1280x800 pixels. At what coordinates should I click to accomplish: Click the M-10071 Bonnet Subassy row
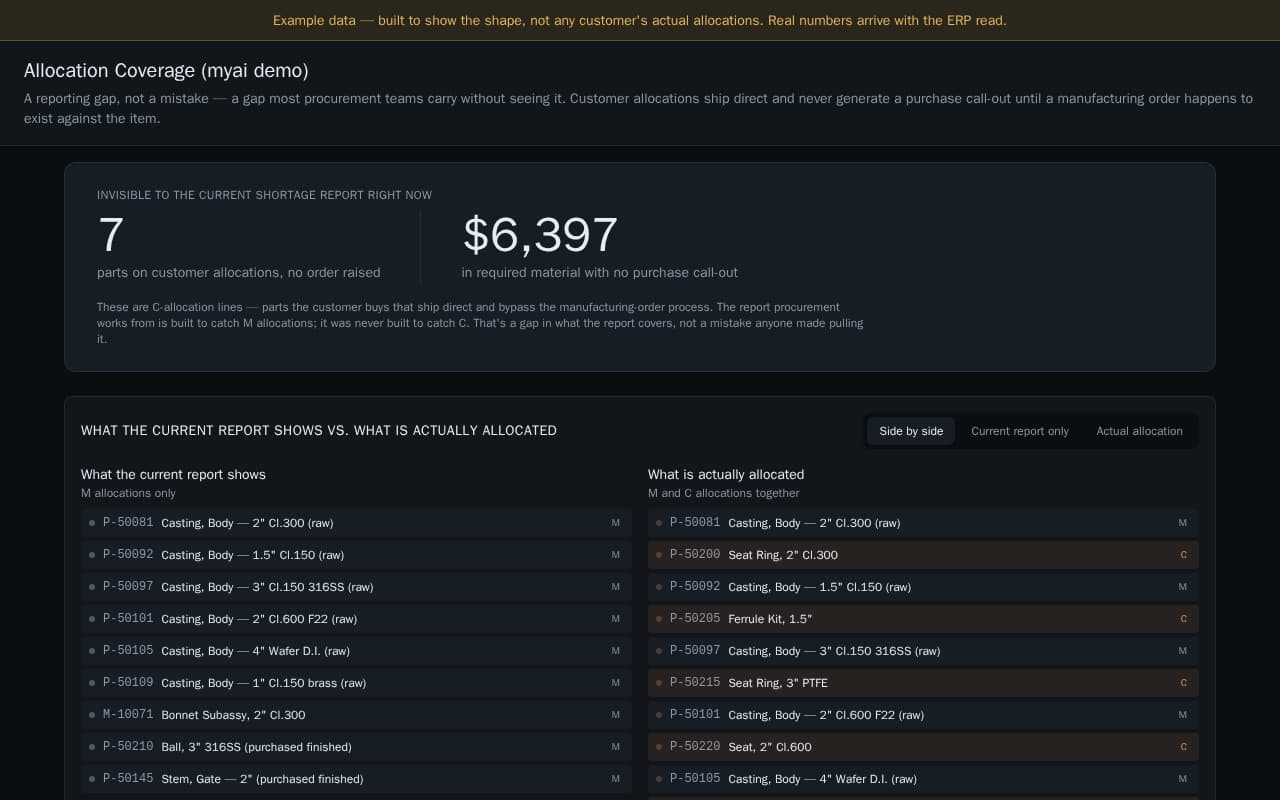(356, 715)
